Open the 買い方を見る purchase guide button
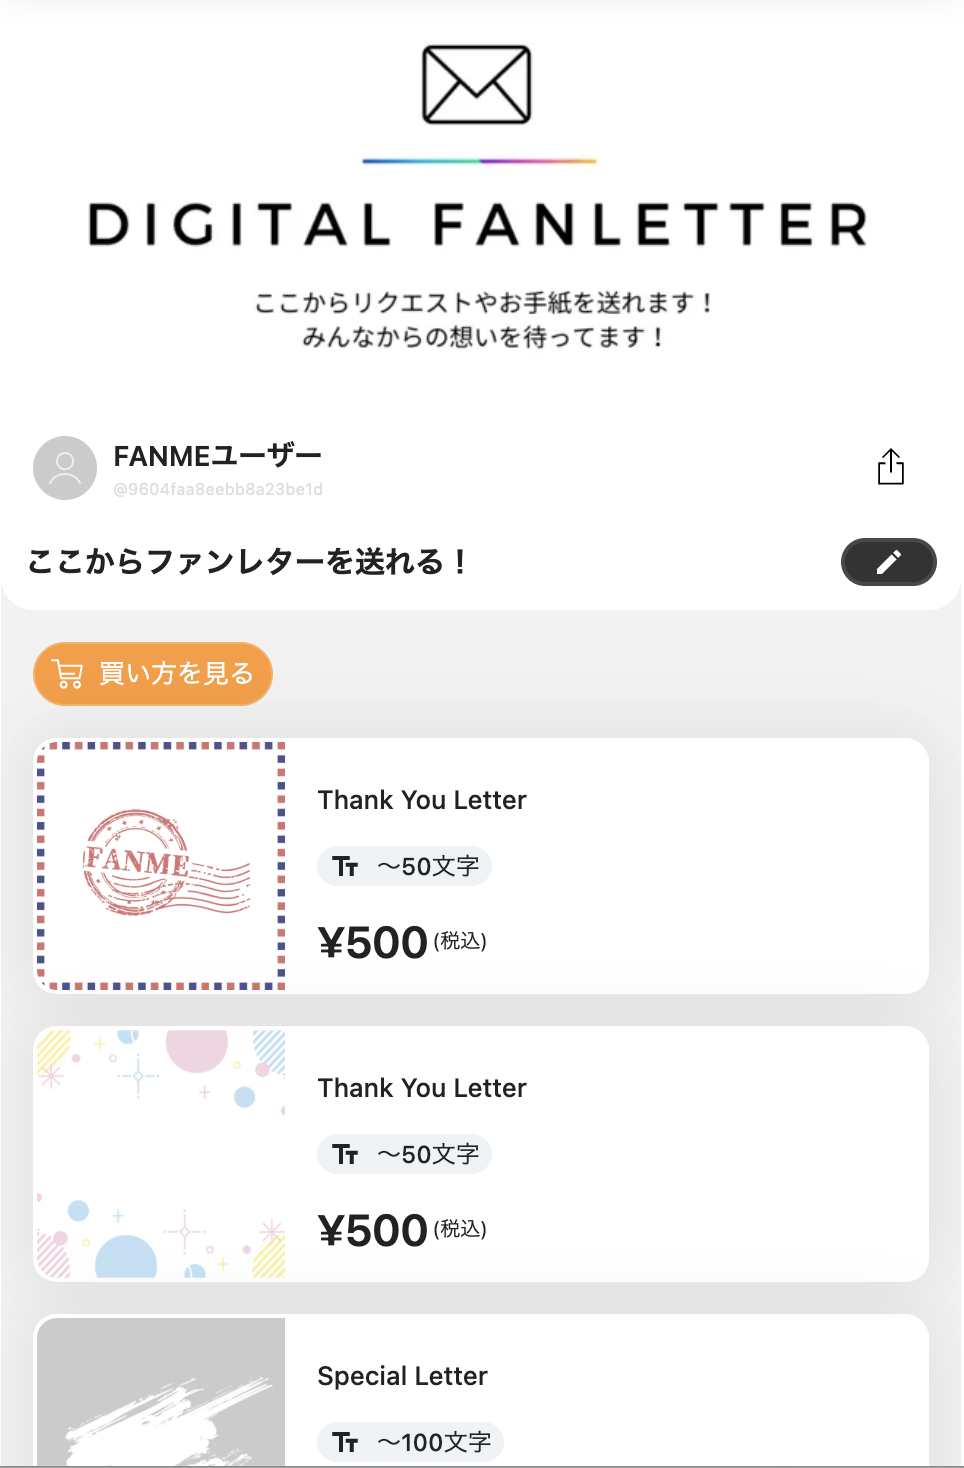 (x=153, y=674)
